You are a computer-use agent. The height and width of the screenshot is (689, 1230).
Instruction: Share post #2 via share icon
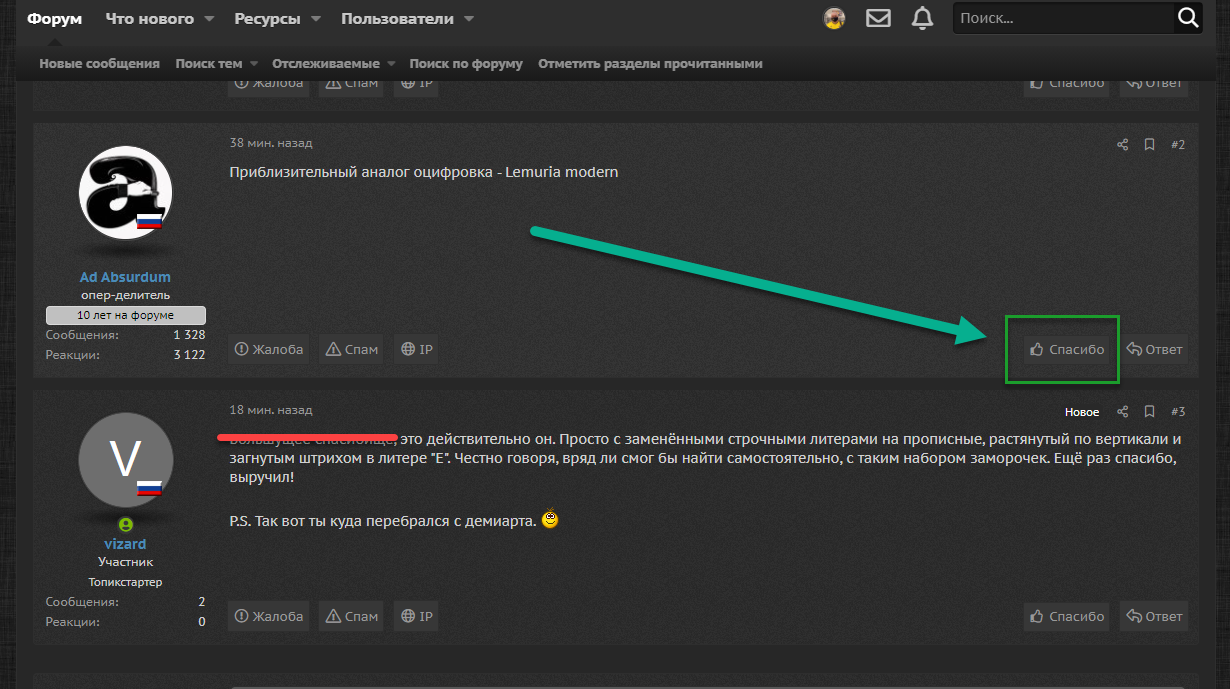tap(1122, 145)
